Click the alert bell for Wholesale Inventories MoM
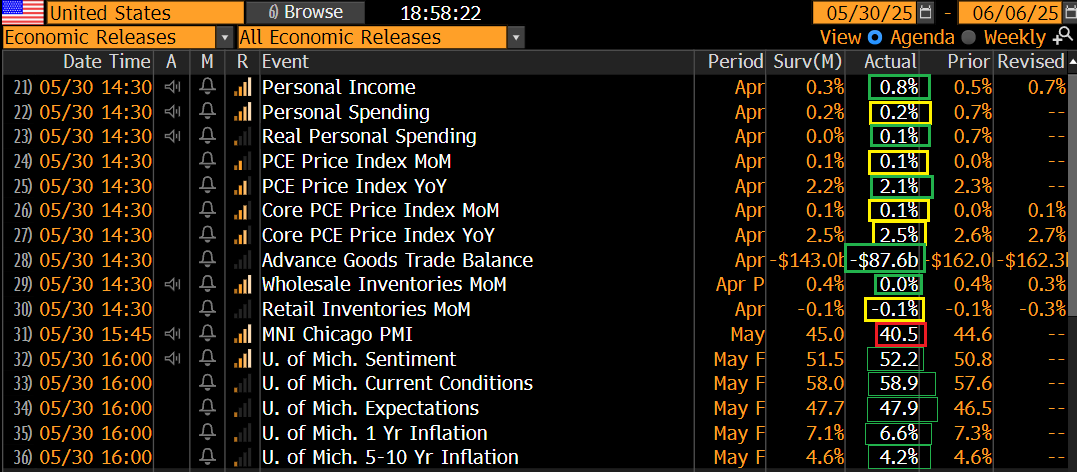Image resolution: width=1077 pixels, height=472 pixels. (207, 284)
